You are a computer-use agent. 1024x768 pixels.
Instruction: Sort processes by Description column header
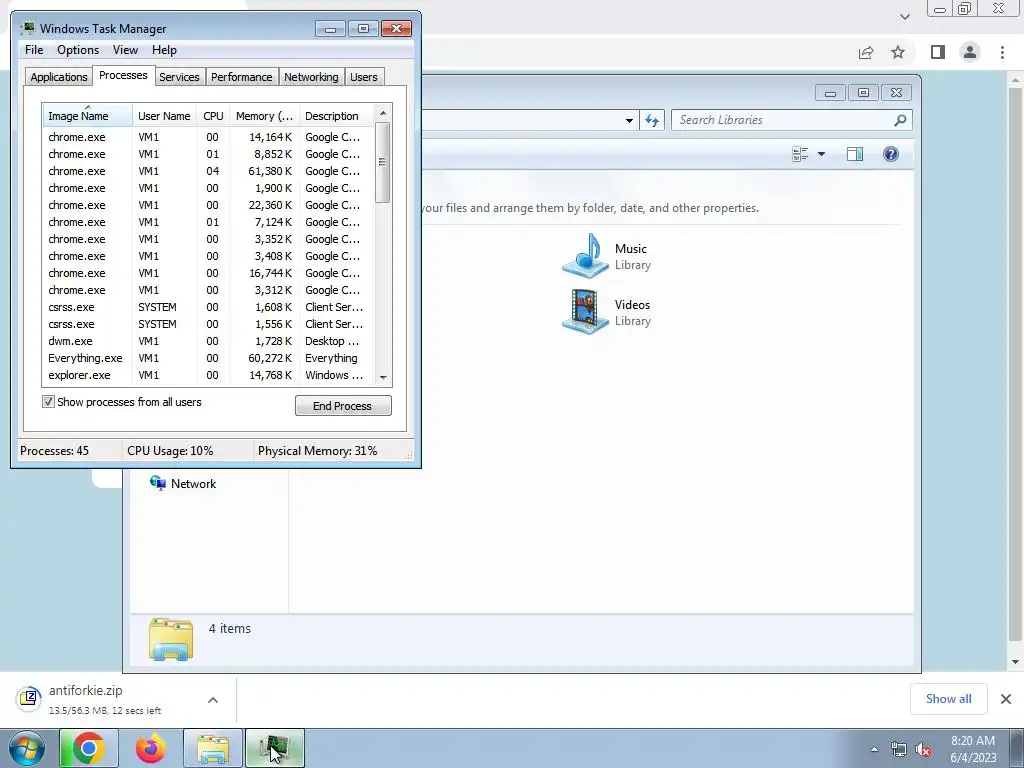click(x=336, y=116)
